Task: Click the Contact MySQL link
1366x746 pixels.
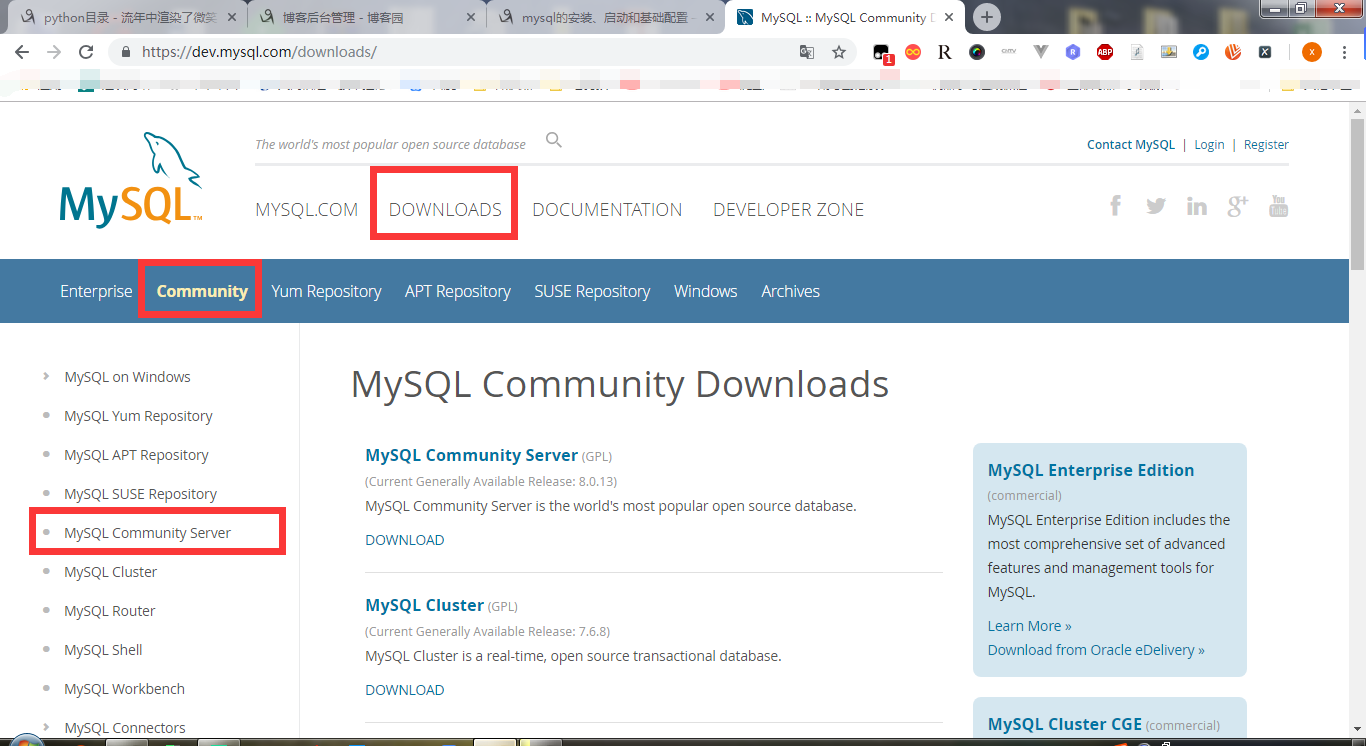Action: [x=1131, y=144]
